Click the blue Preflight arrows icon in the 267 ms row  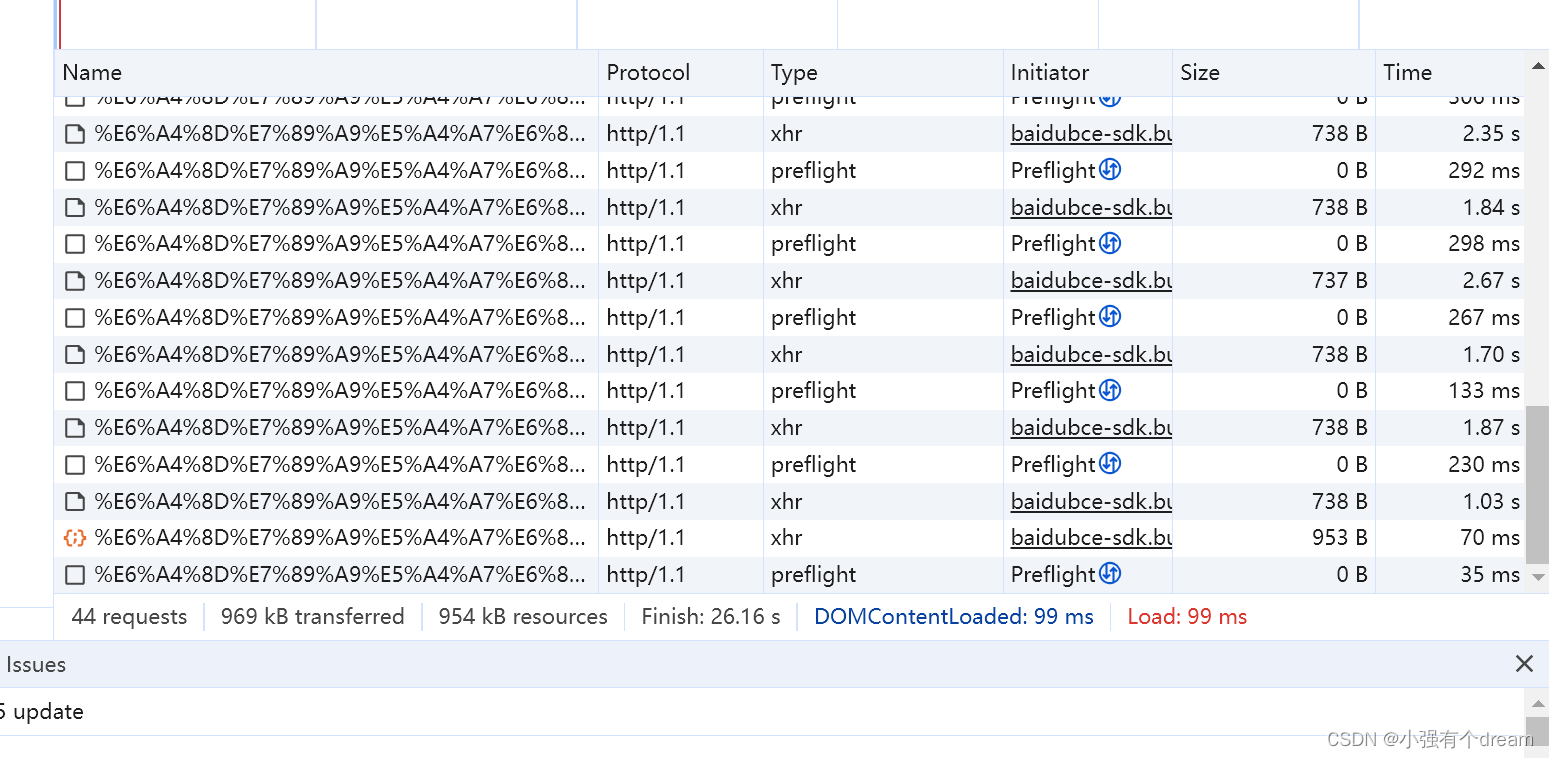[1110, 317]
